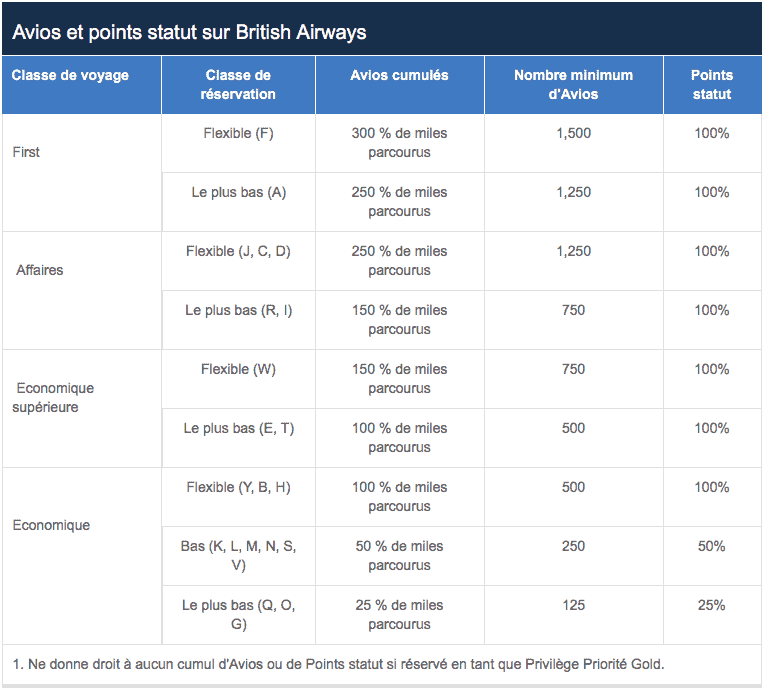Image resolution: width=762 pixels, height=688 pixels.
Task: Select the 'Classe de voyage' column header
Action: 70,76
